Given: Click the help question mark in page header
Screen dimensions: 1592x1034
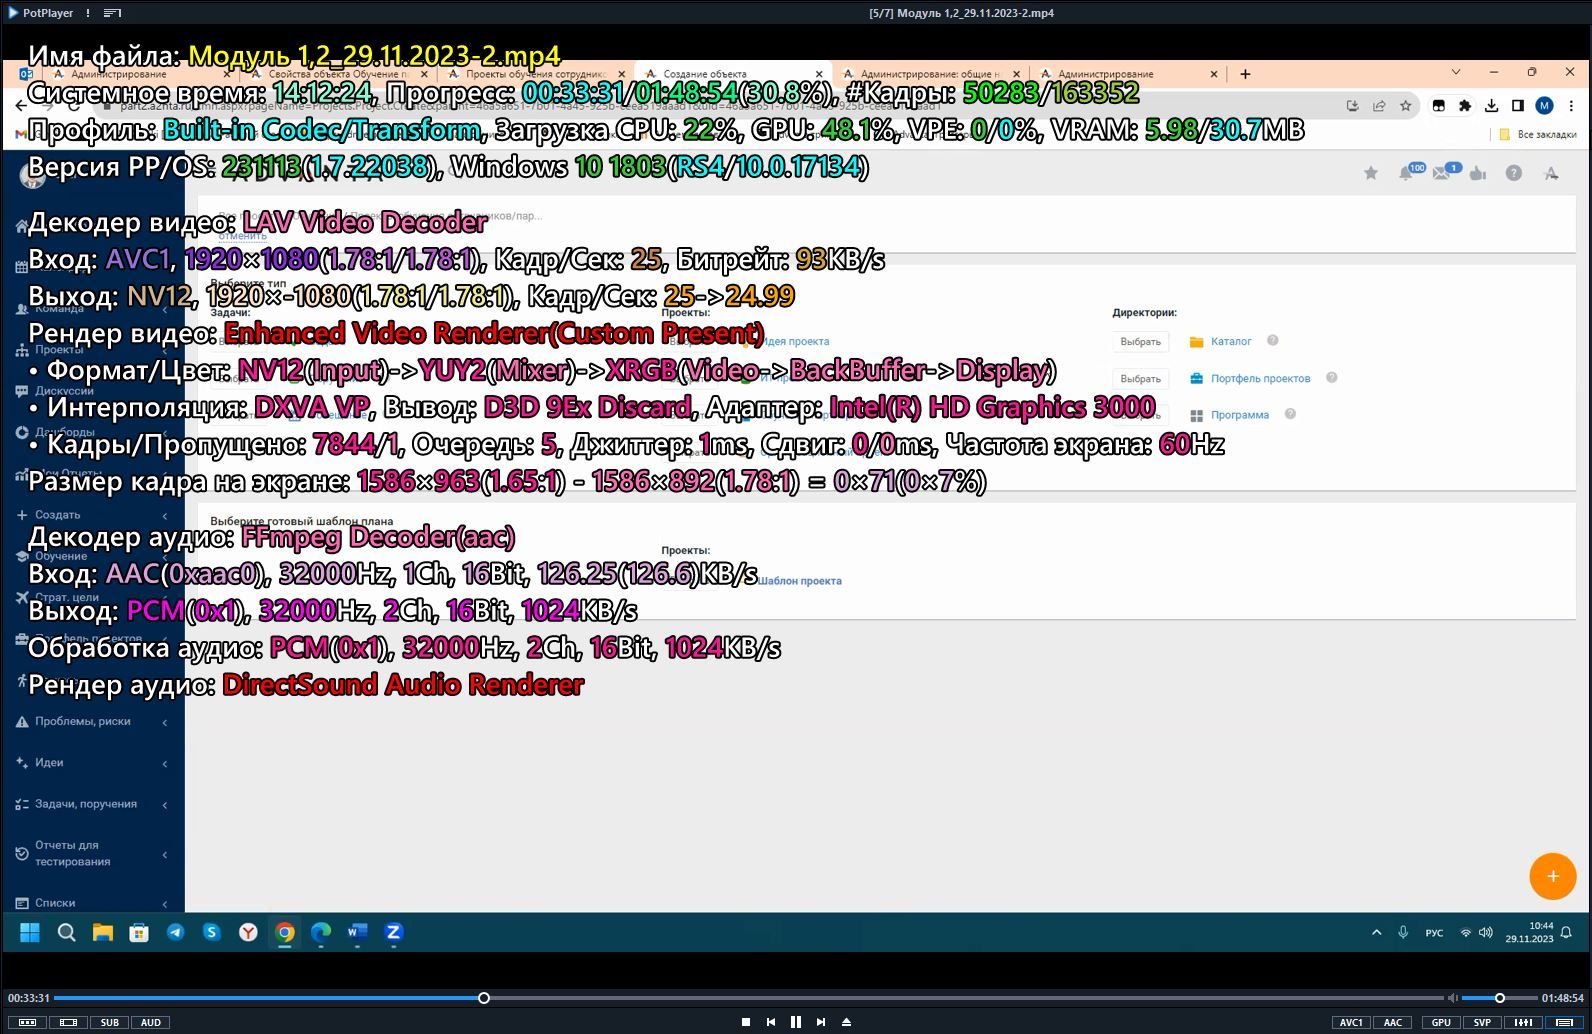Looking at the screenshot, I should [1514, 173].
